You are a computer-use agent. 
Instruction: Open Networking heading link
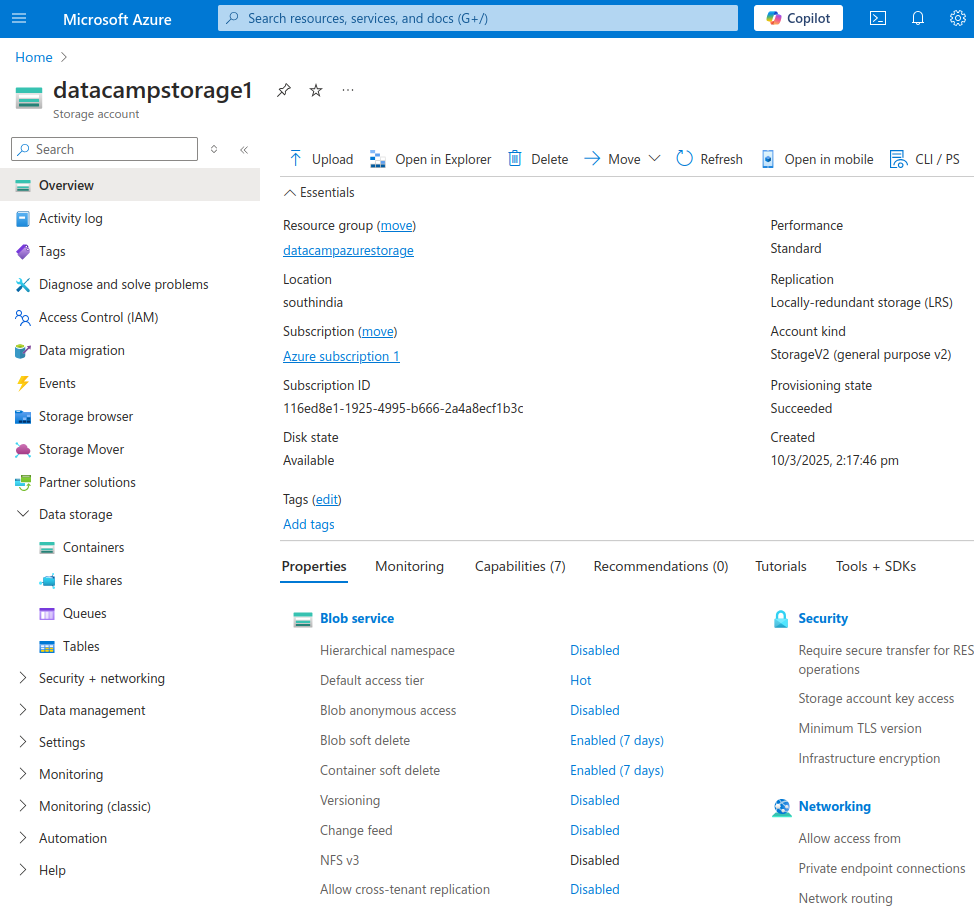pos(834,806)
